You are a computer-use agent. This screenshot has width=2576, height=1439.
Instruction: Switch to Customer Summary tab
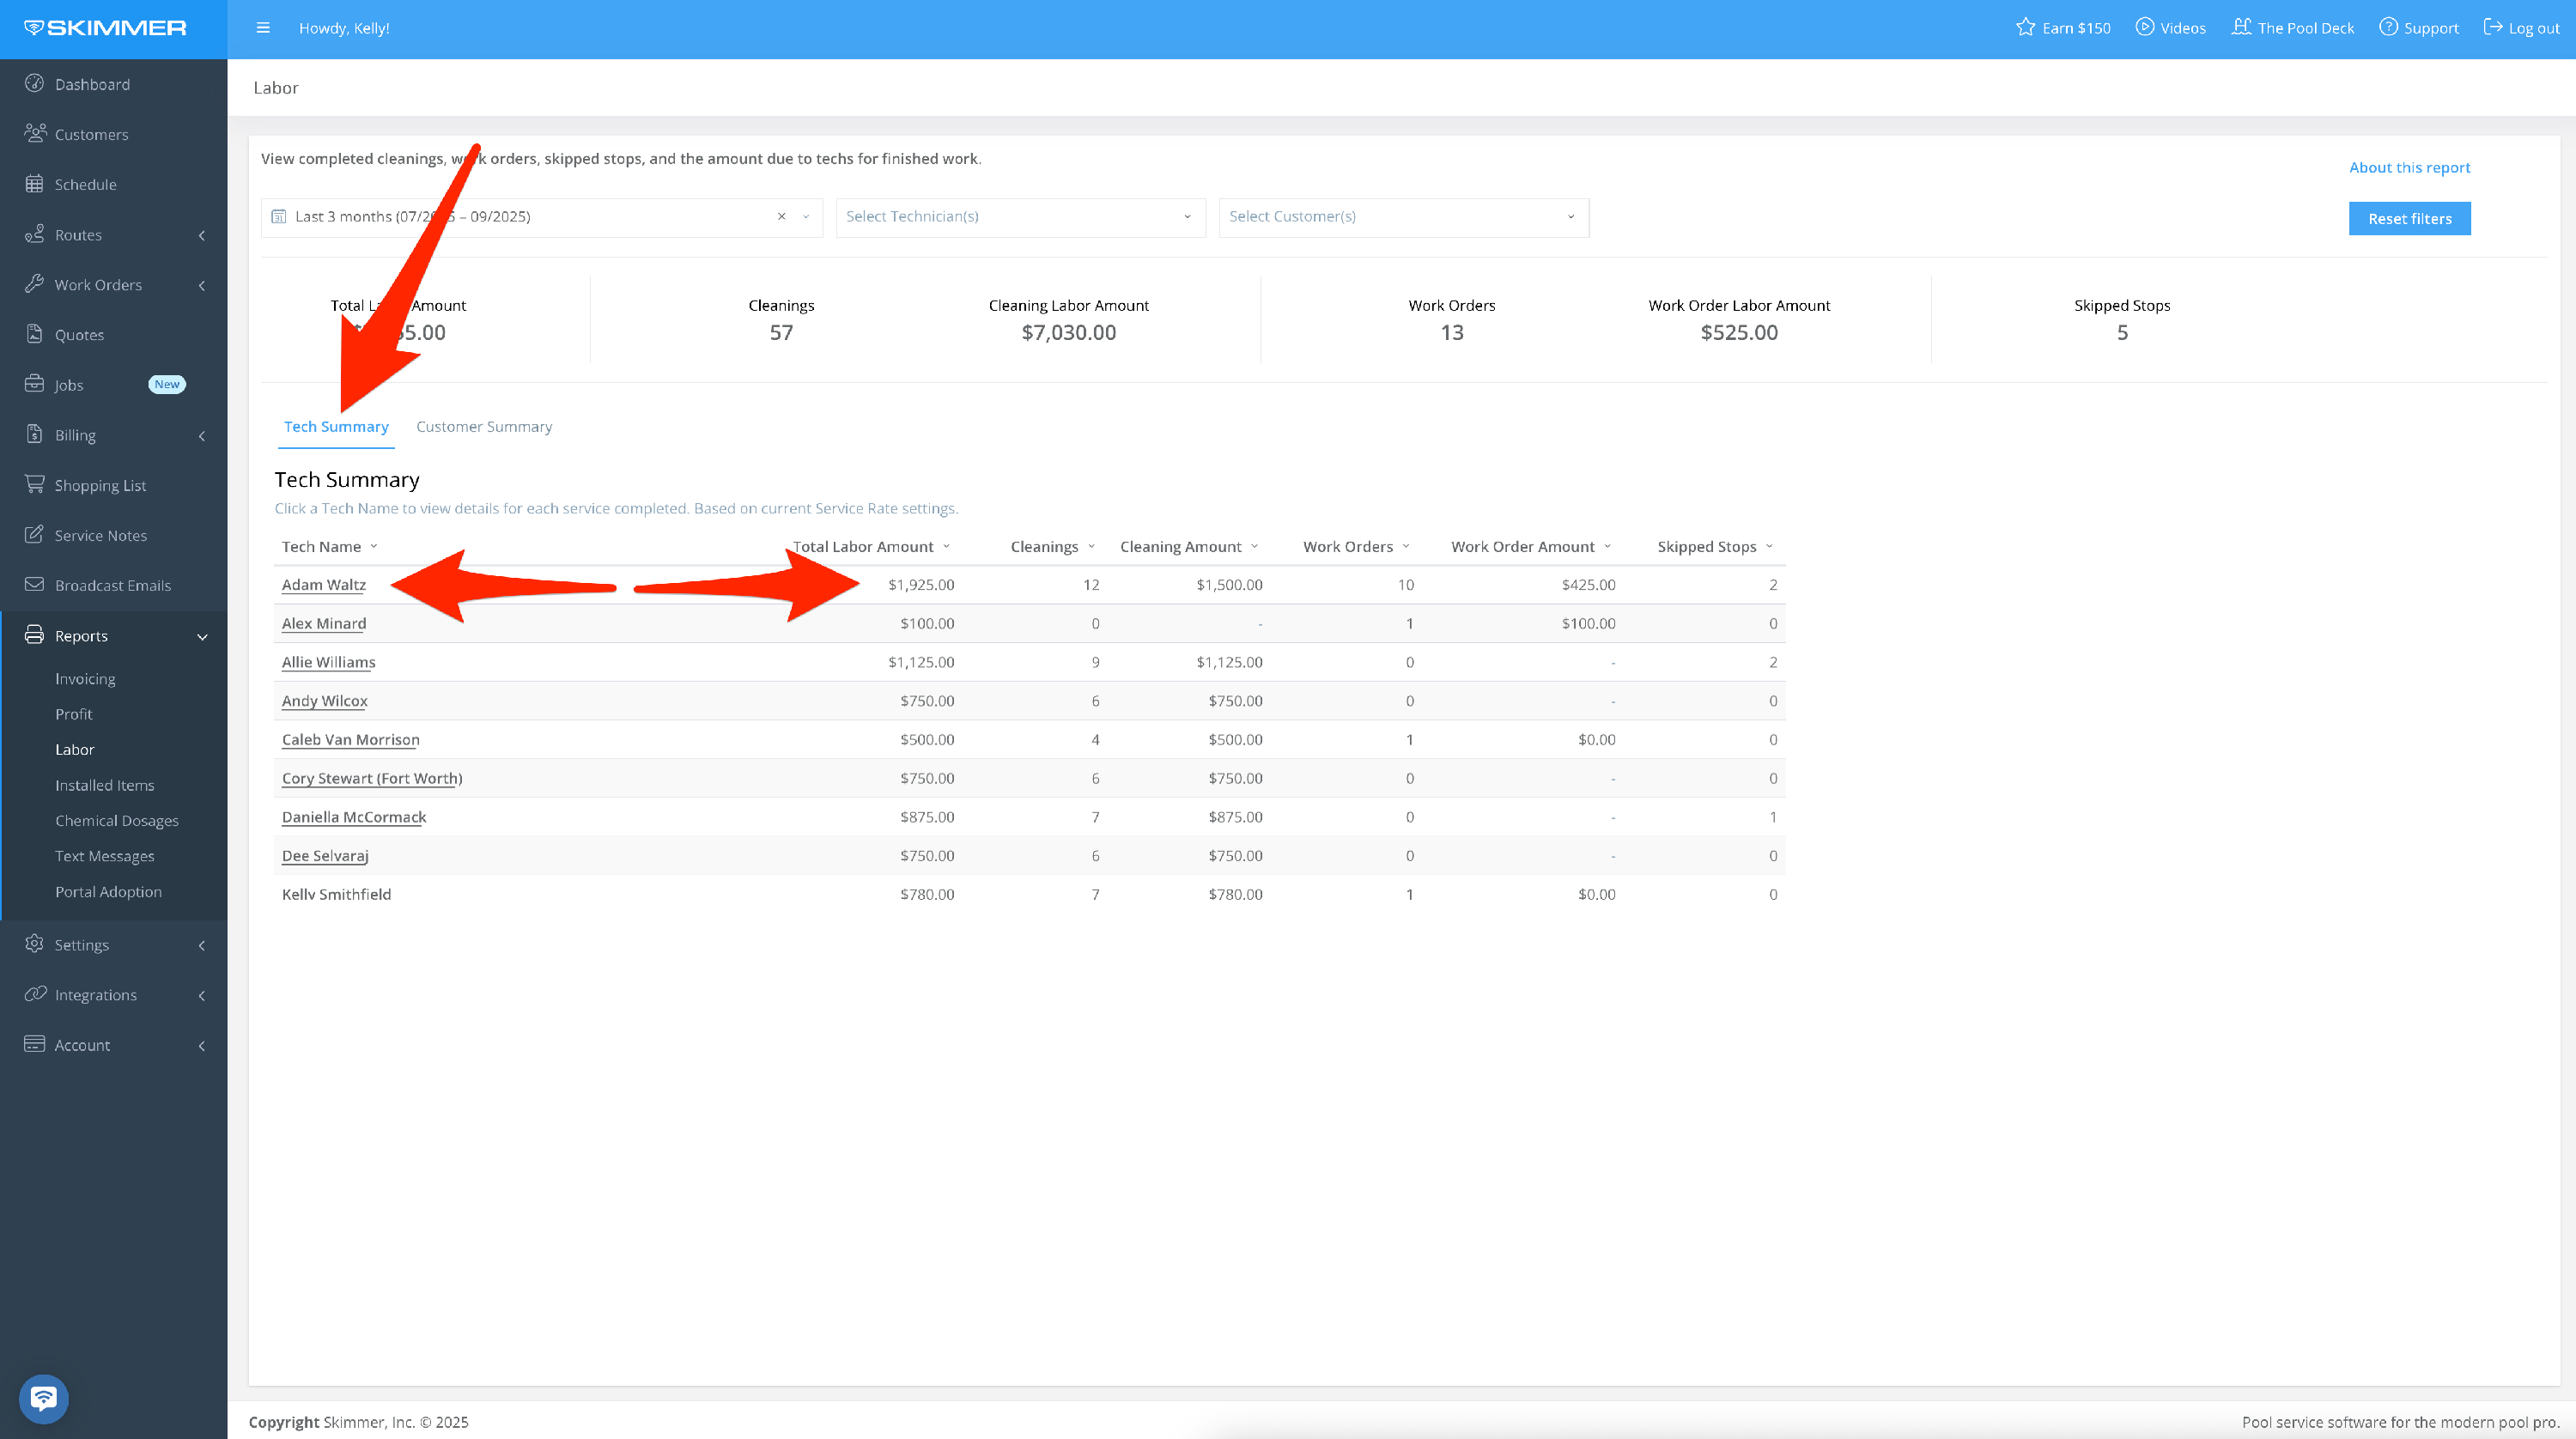tap(484, 427)
